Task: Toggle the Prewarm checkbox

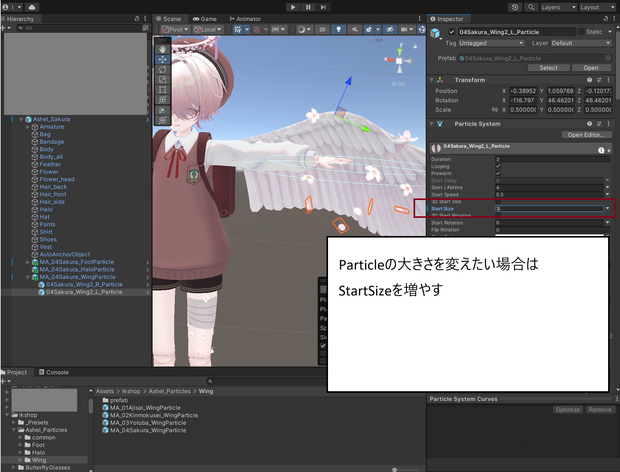Action: 498,173
